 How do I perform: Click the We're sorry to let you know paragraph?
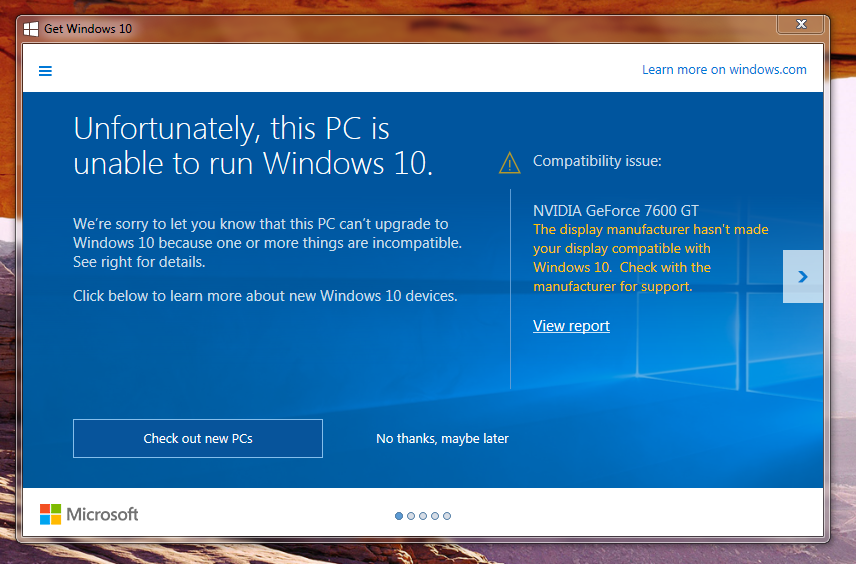coord(268,243)
